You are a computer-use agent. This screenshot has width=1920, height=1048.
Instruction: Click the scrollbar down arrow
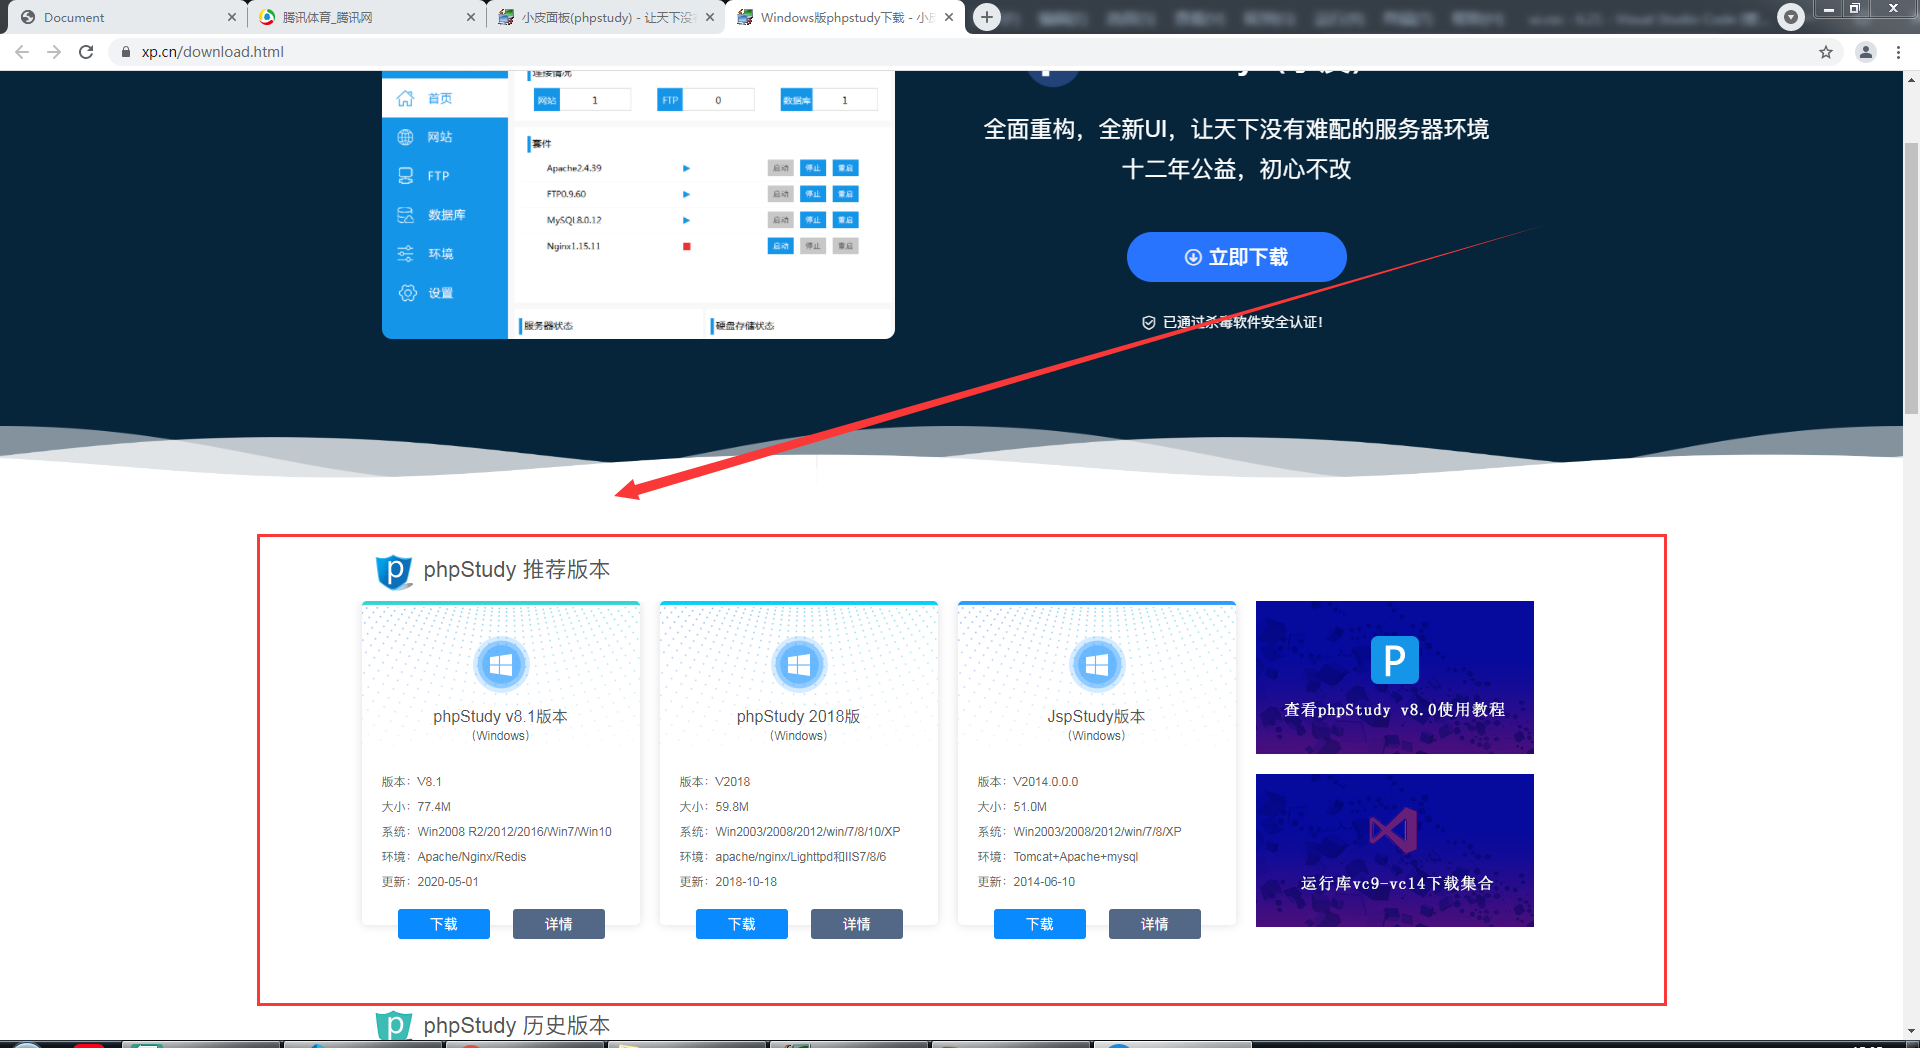point(1911,1031)
